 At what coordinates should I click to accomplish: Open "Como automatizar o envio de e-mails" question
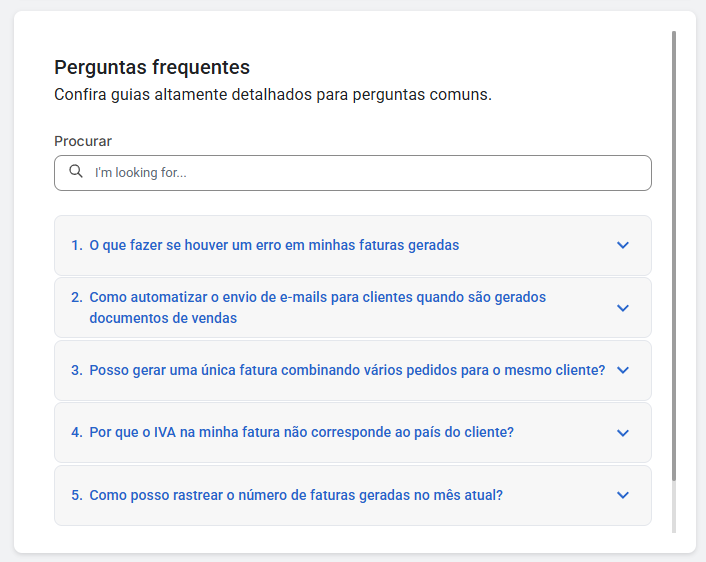[317, 298]
